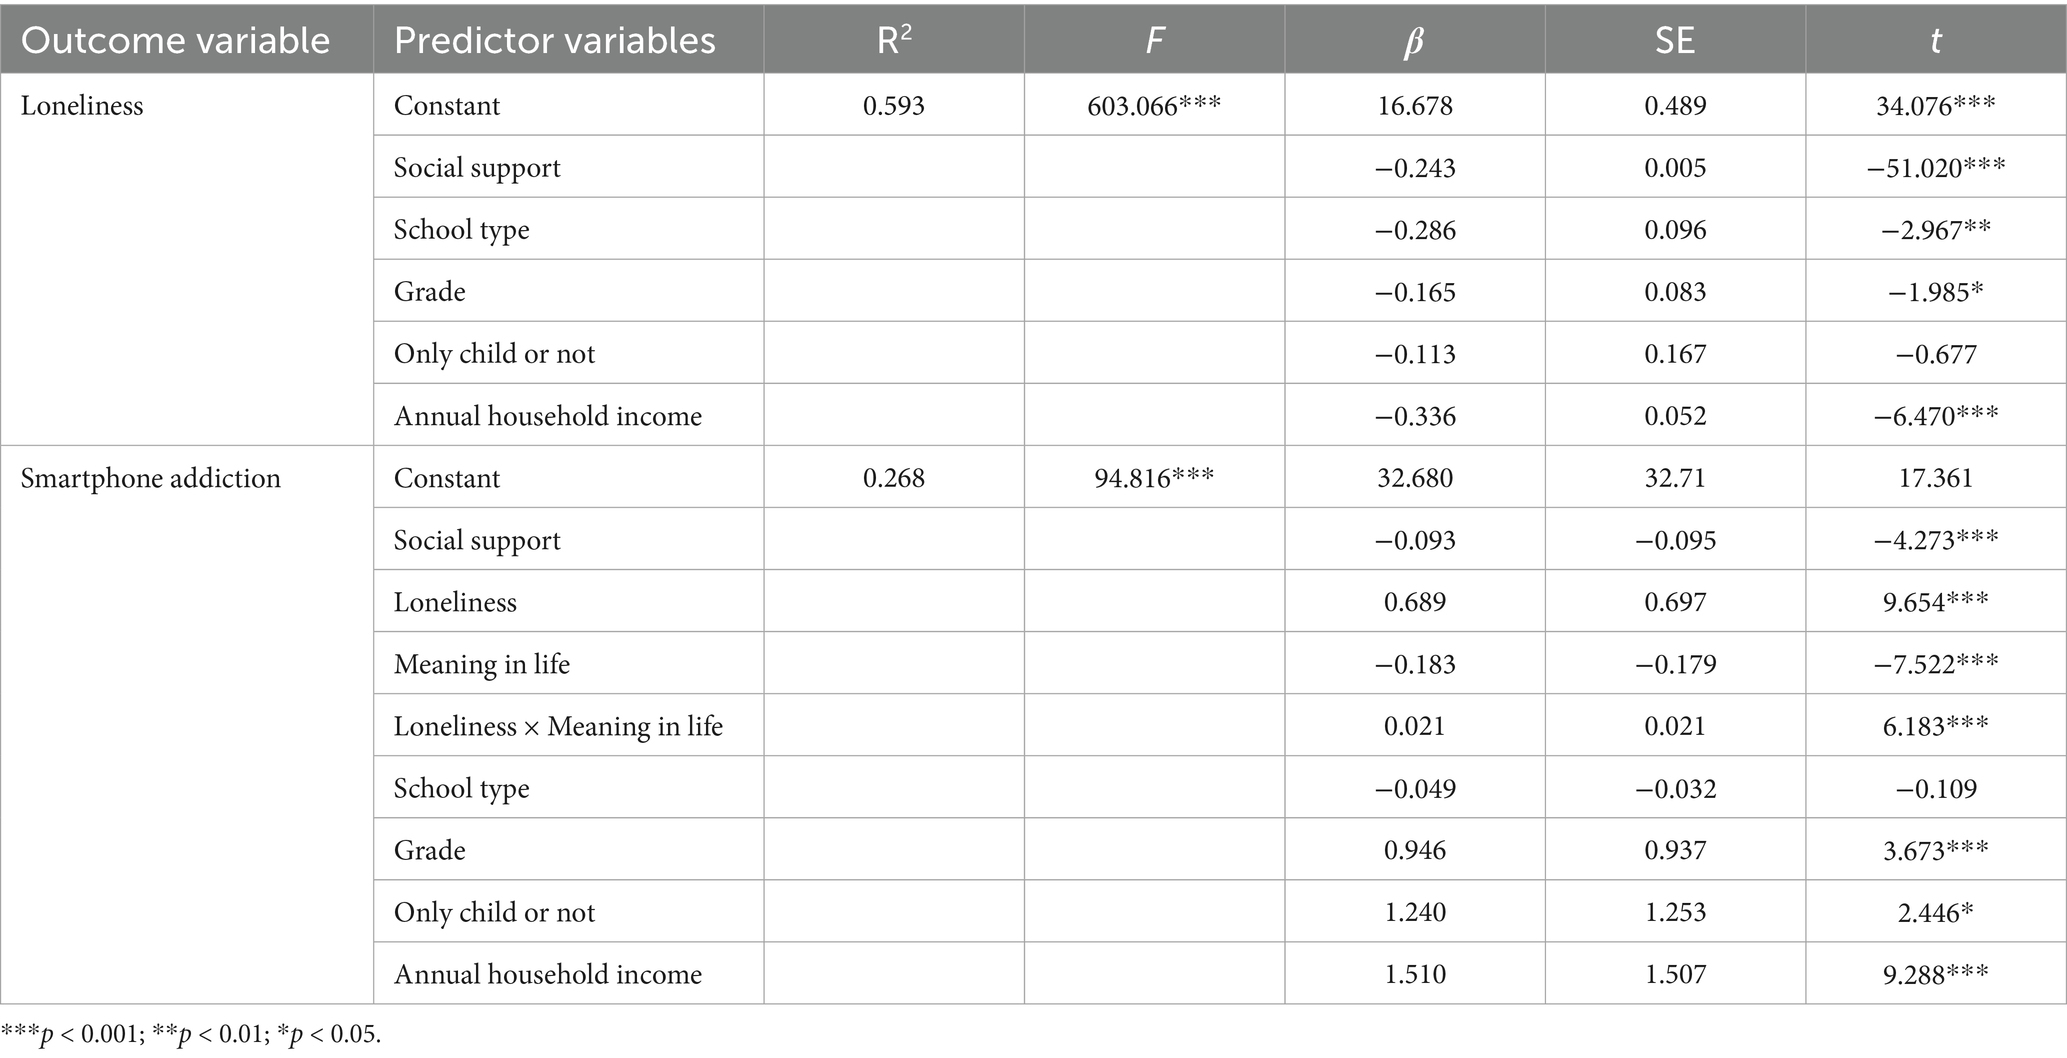2067x1058 pixels.
Task: Select the Loneliness outcome variable cell
Action: (82, 106)
